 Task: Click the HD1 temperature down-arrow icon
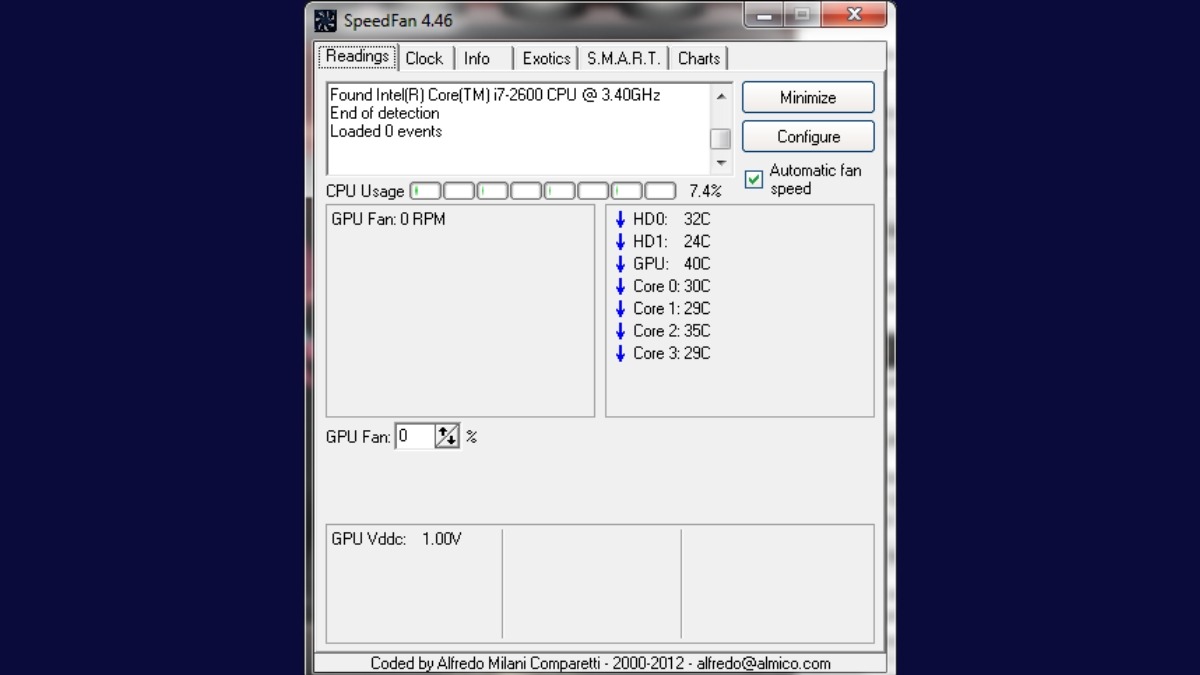click(x=620, y=241)
